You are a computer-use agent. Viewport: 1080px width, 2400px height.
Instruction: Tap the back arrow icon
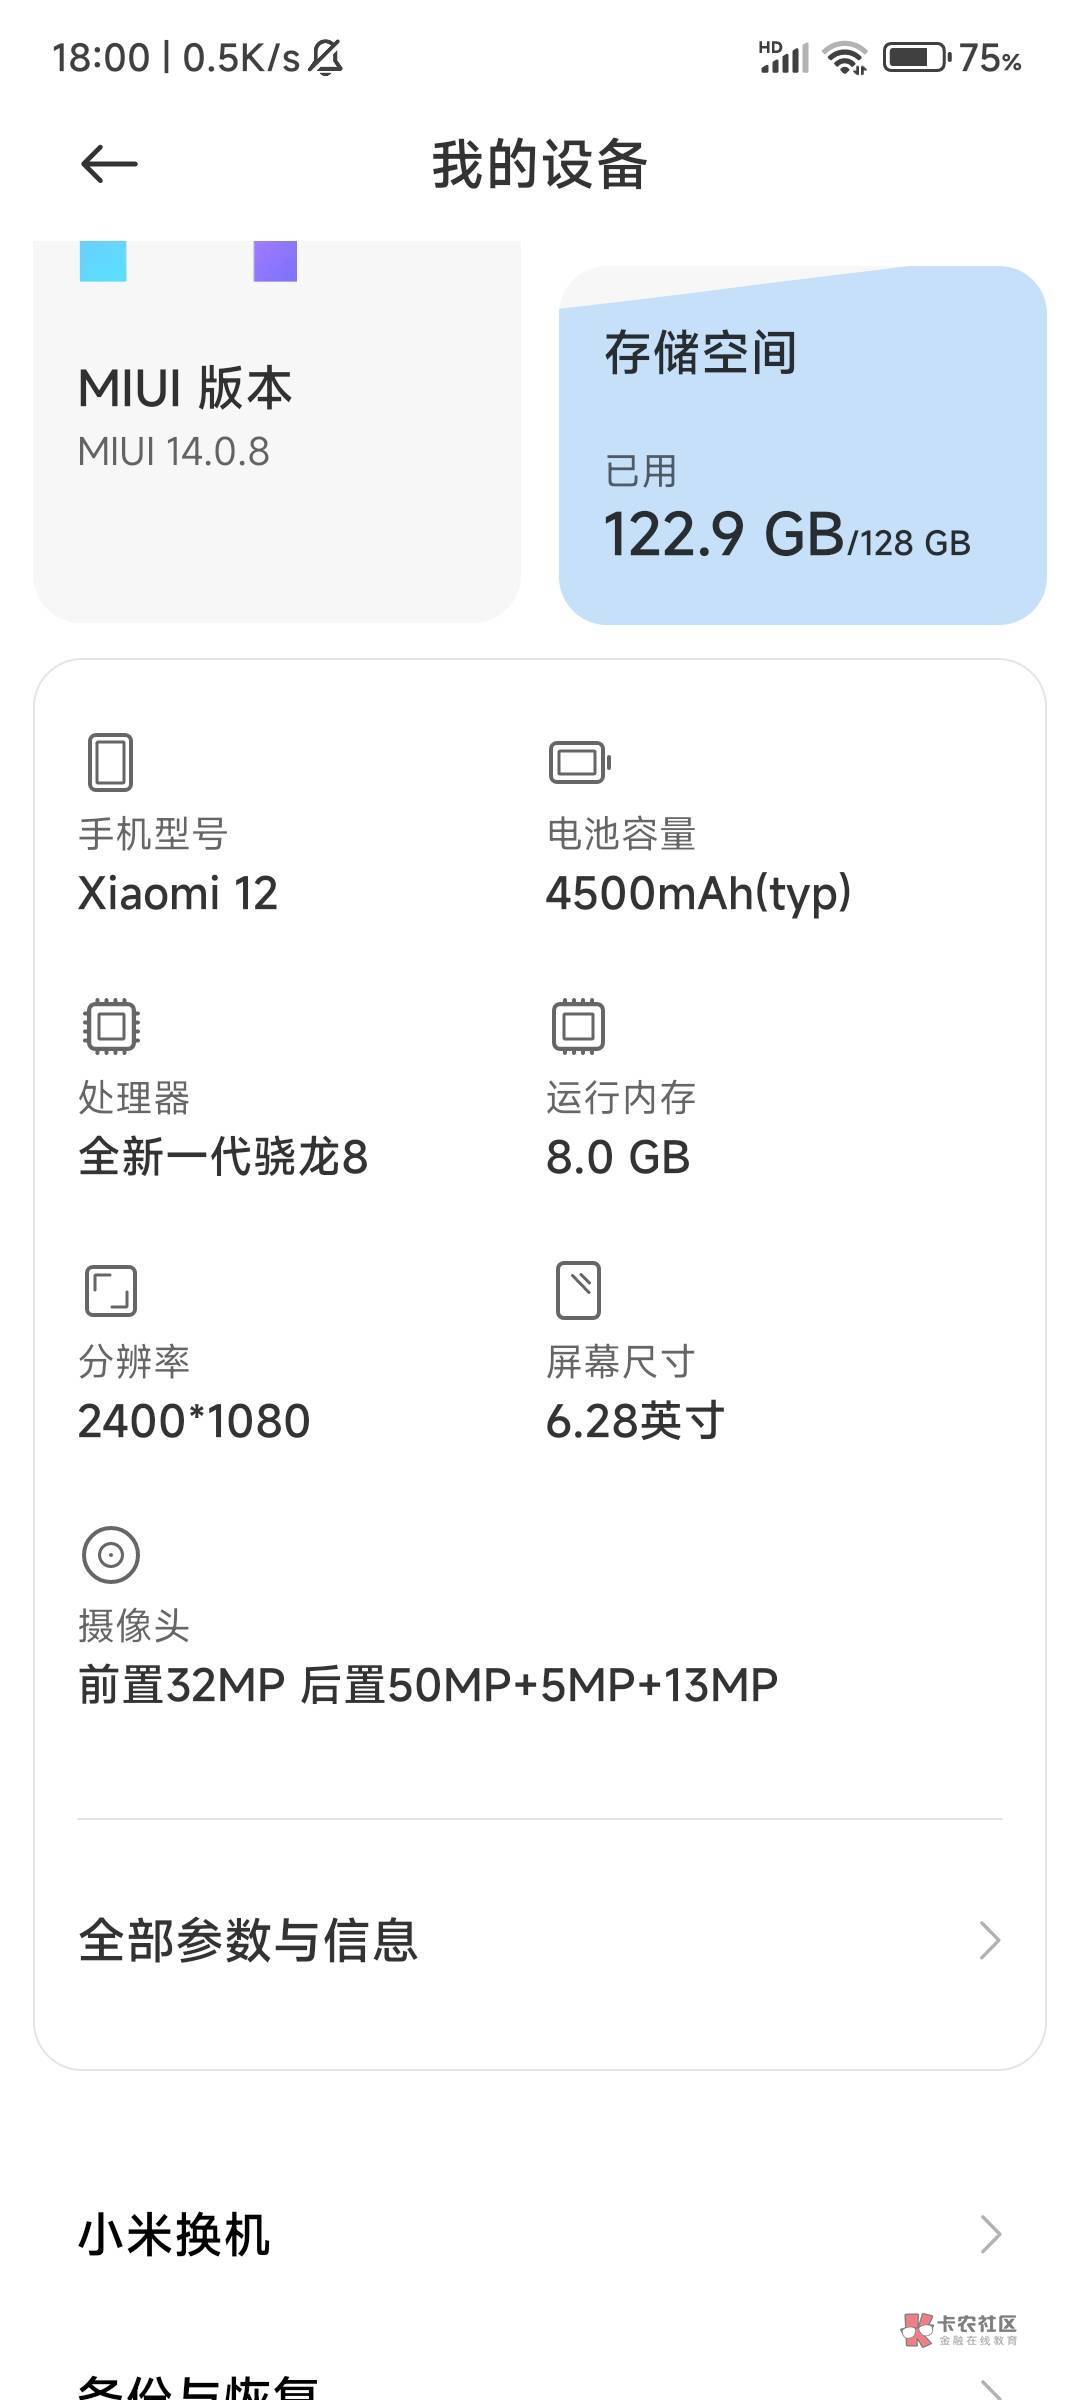point(109,164)
